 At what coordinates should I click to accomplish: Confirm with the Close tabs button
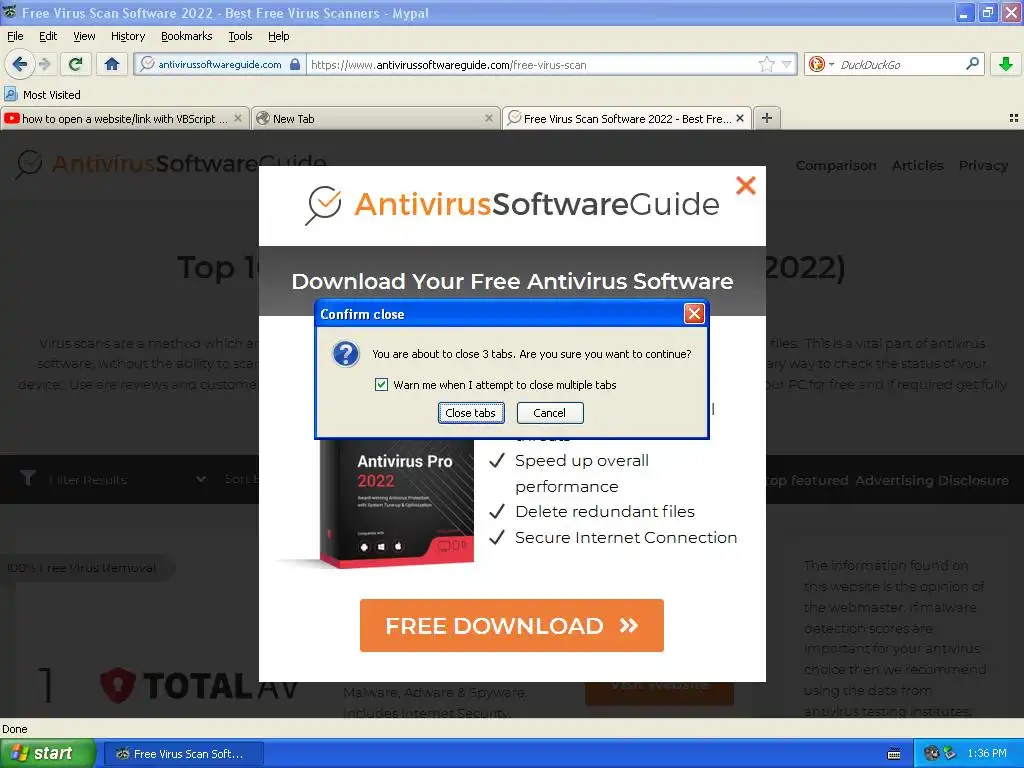[x=471, y=413]
